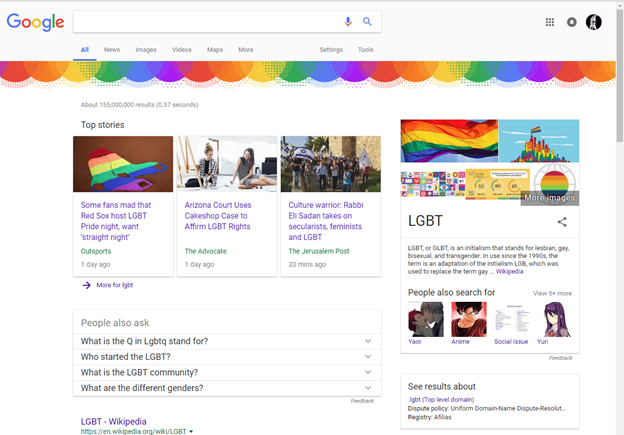Expand 'What is the LGBT community?' question
The width and height of the screenshot is (624, 435).
[227, 372]
